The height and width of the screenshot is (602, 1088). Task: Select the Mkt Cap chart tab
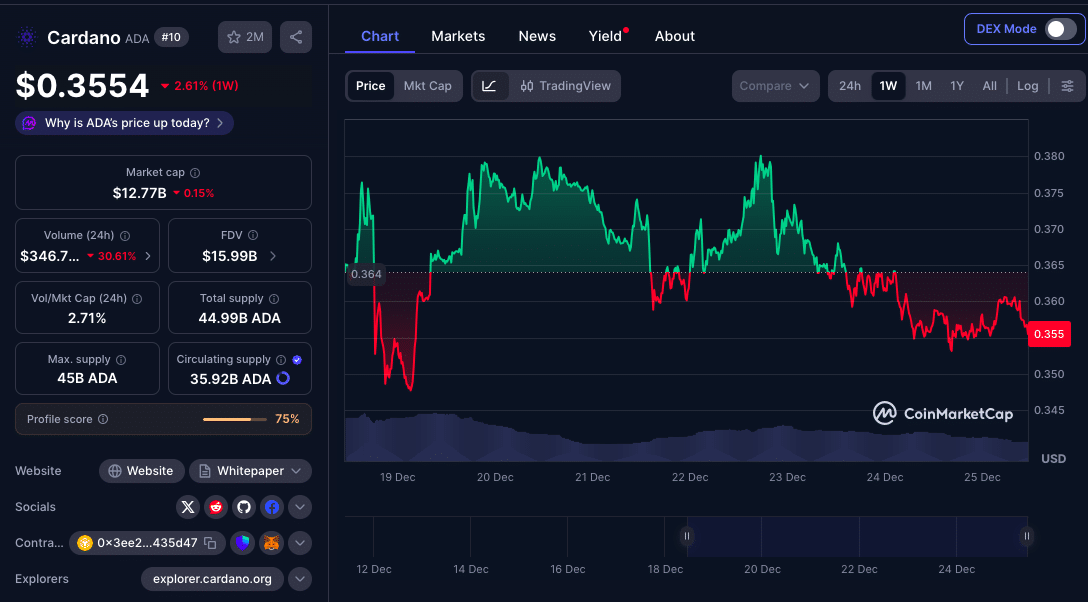coord(428,86)
